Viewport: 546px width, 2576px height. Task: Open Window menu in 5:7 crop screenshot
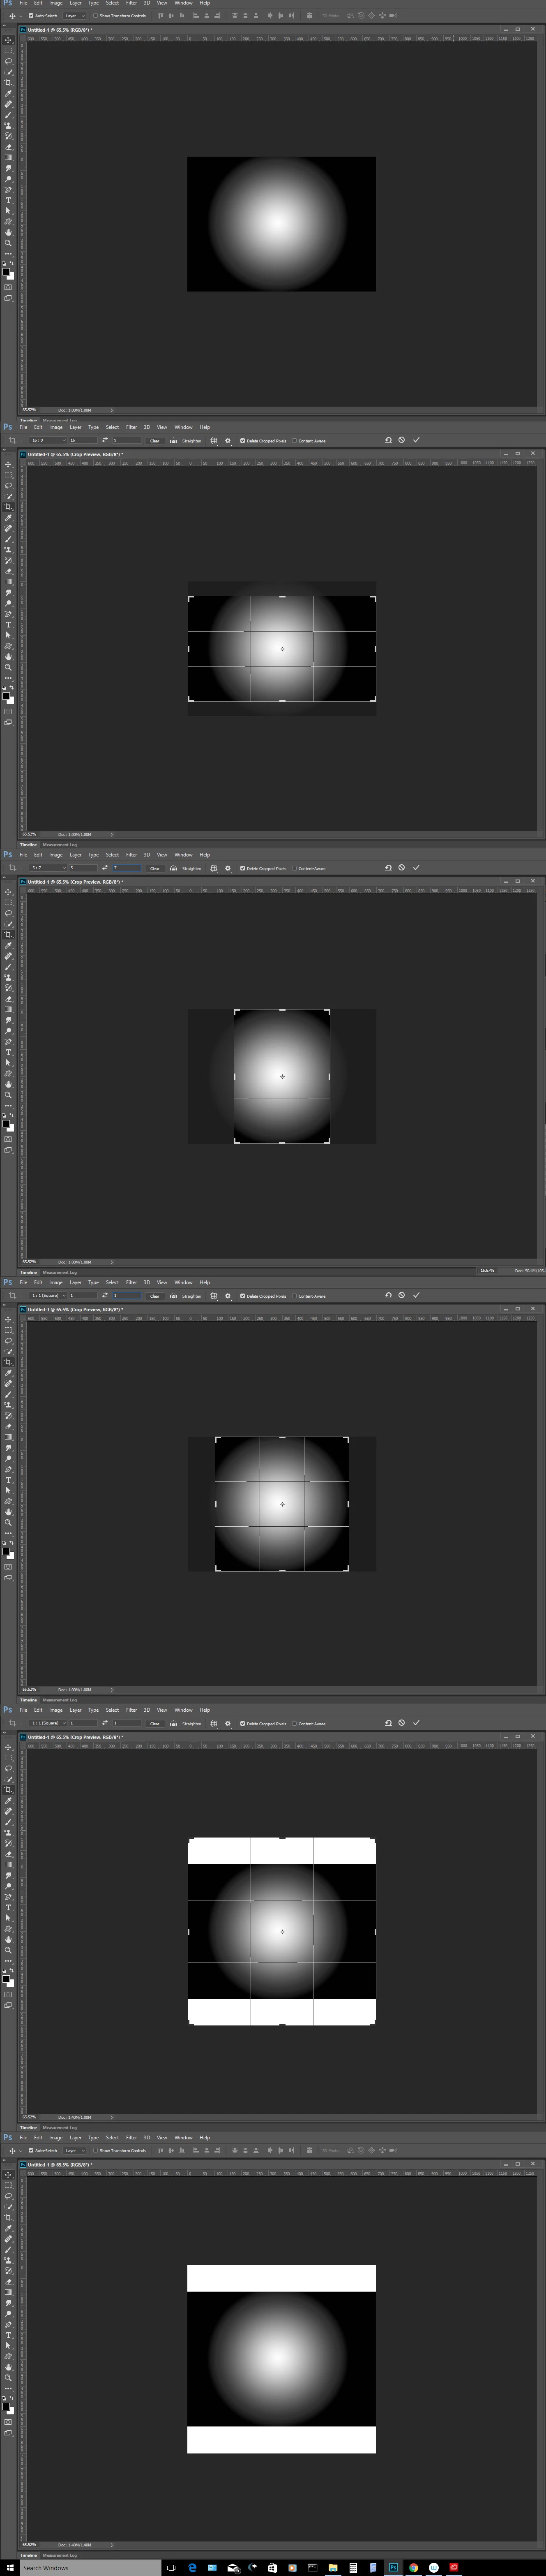point(183,855)
